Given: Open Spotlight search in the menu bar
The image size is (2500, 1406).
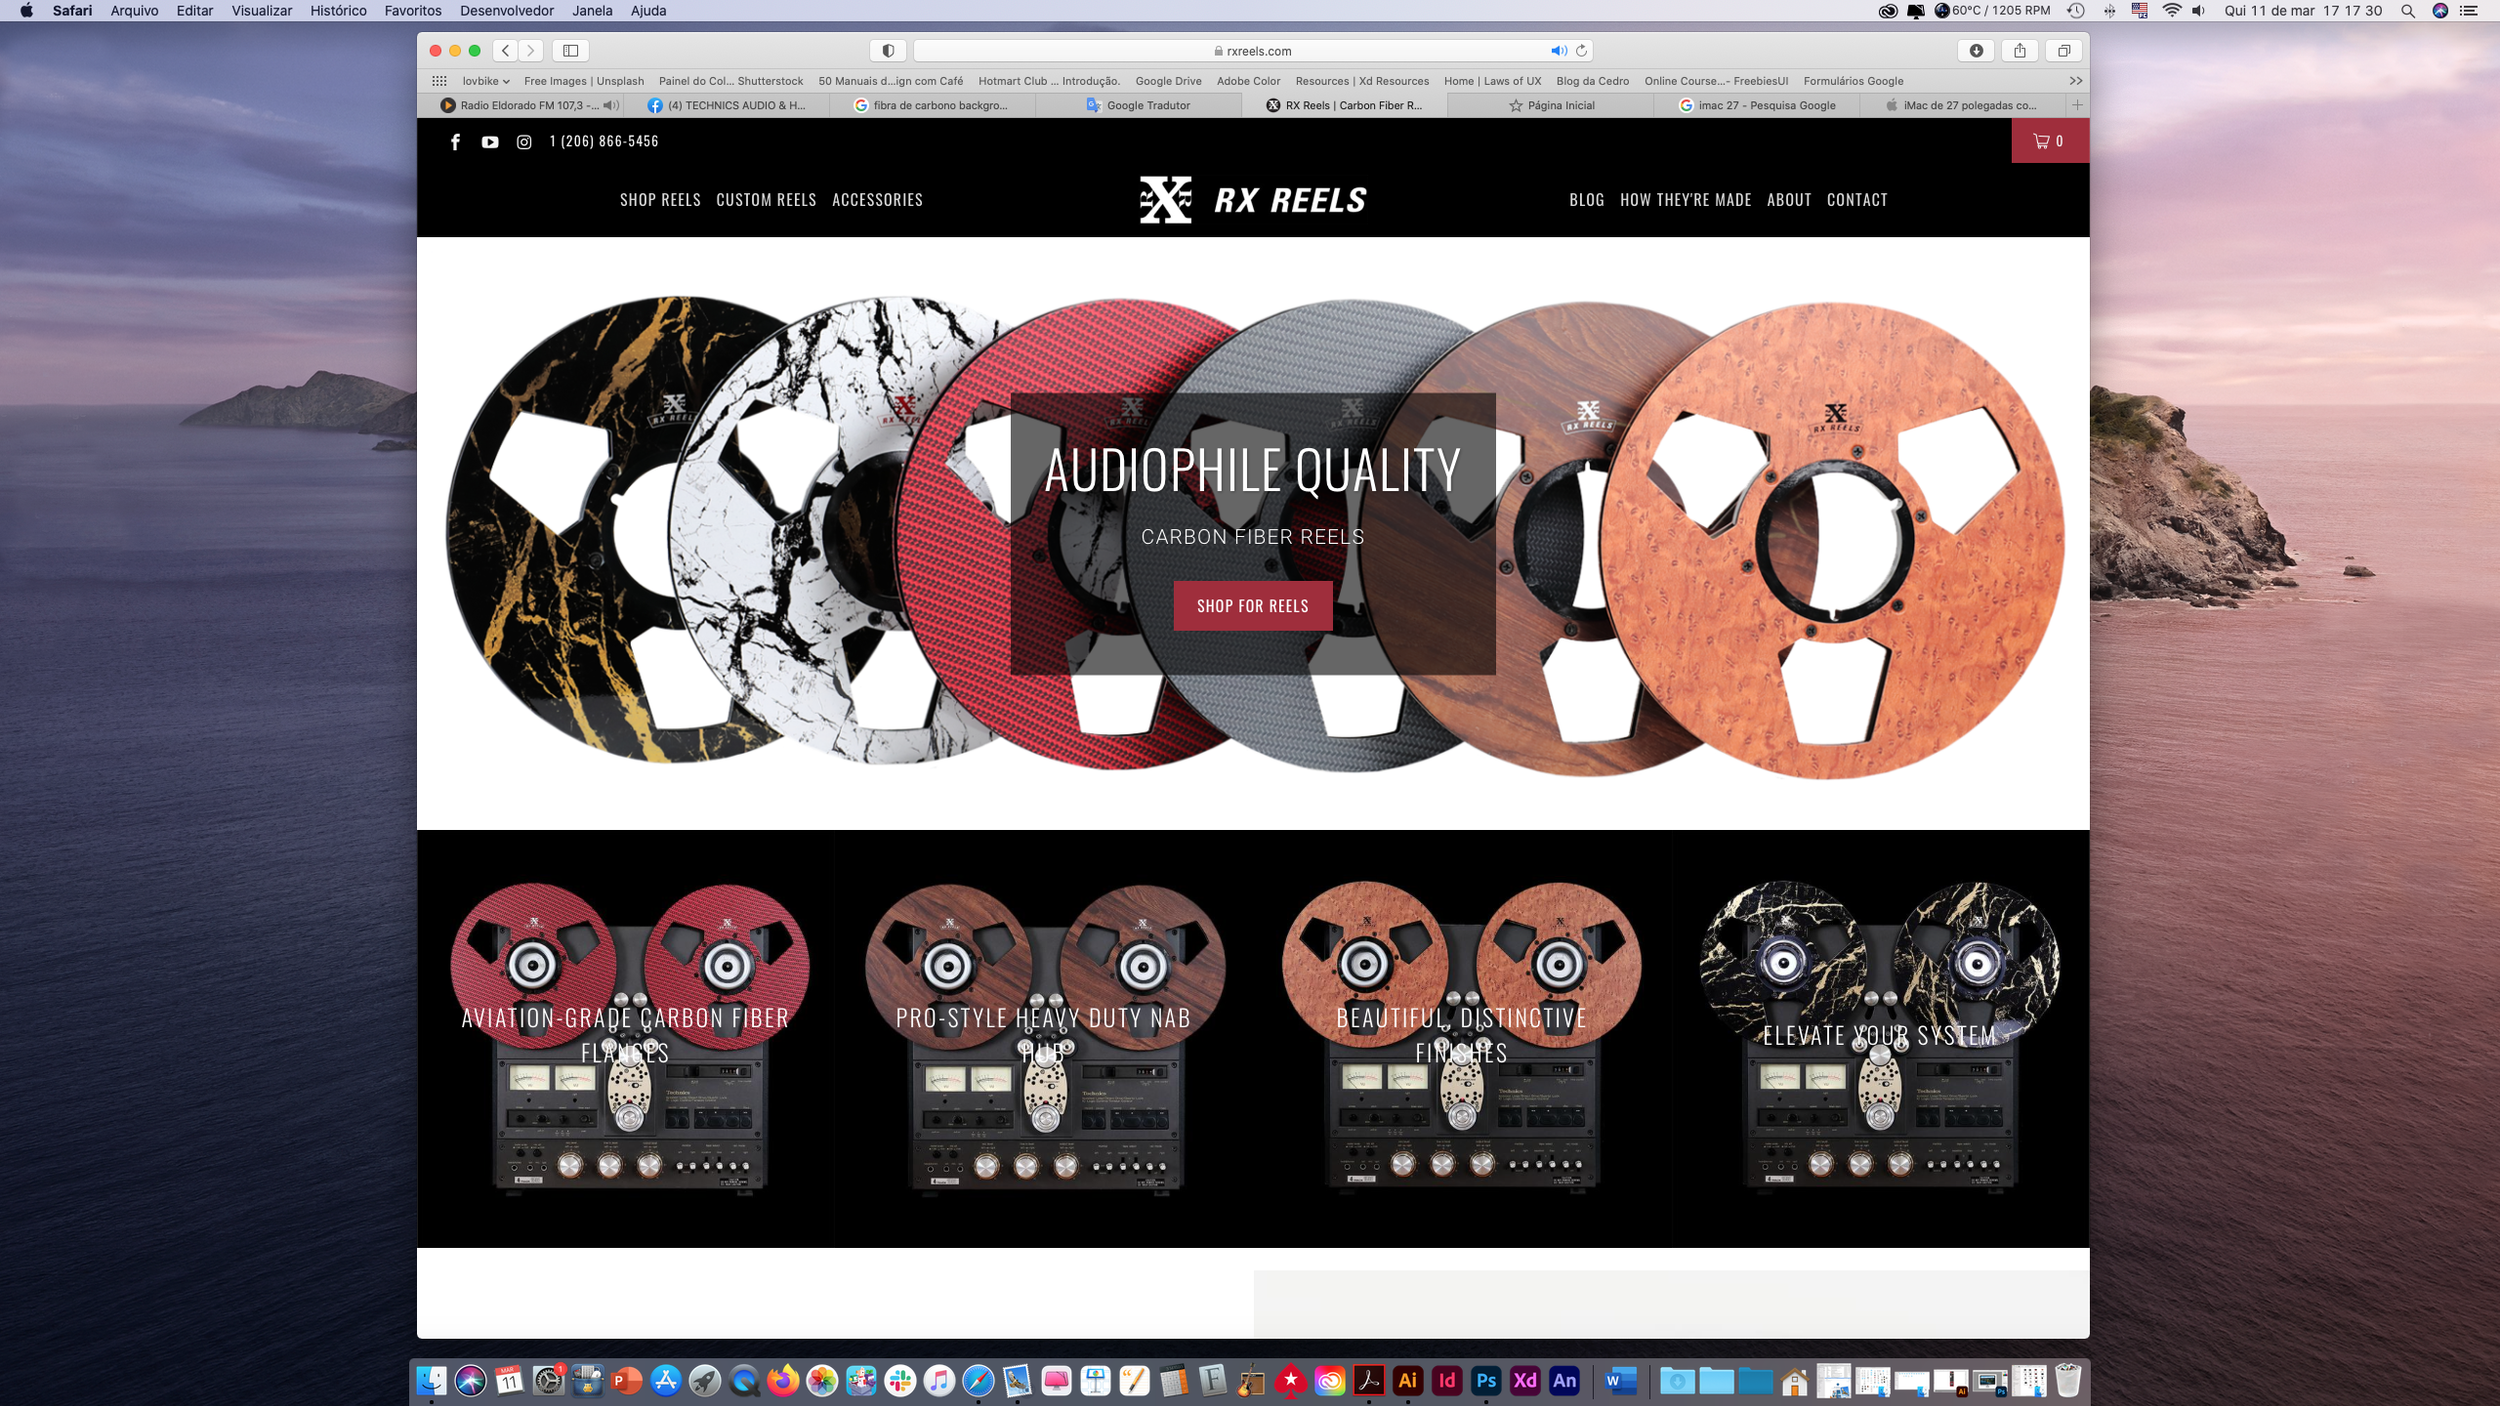Looking at the screenshot, I should point(2408,11).
